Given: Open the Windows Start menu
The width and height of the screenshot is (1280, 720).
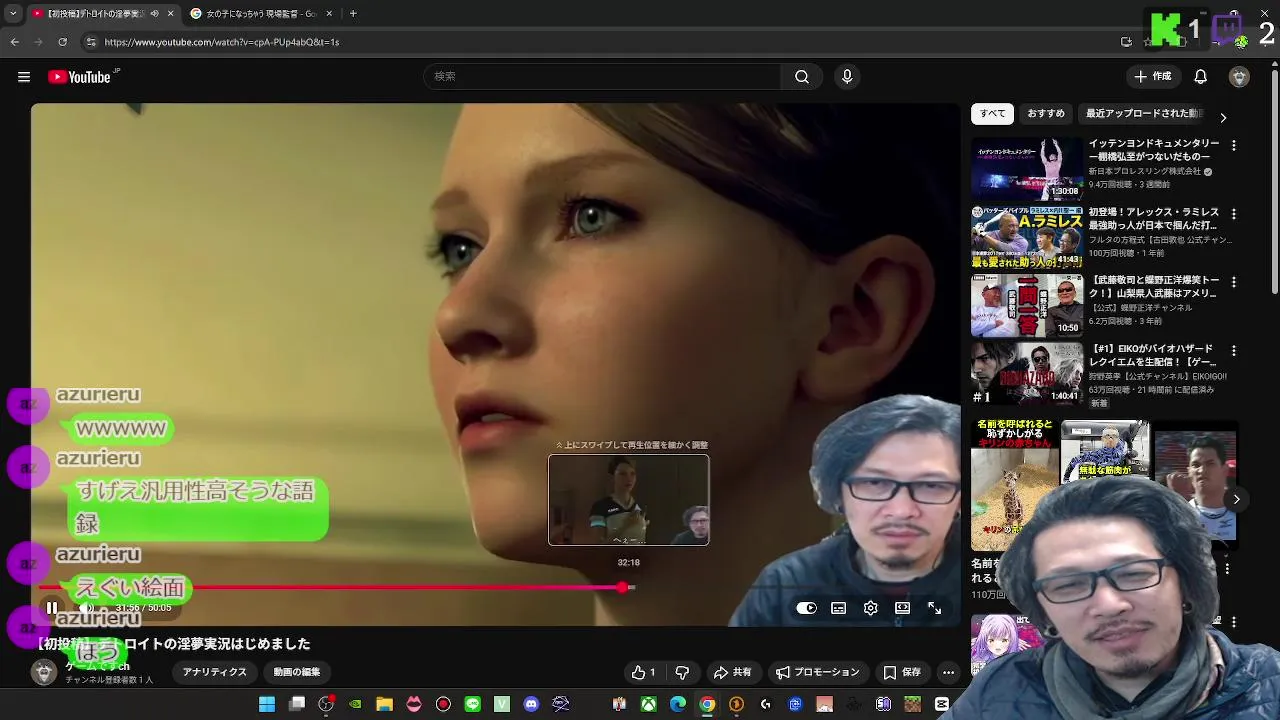Looking at the screenshot, I should [267, 705].
